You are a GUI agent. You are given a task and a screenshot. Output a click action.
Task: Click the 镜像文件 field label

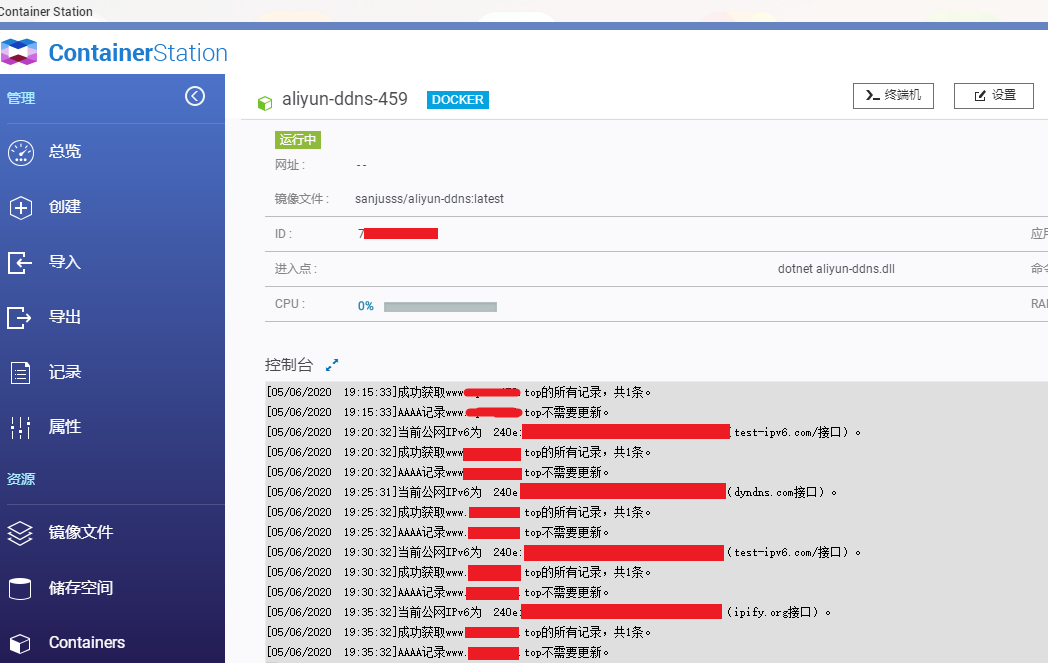(x=301, y=199)
